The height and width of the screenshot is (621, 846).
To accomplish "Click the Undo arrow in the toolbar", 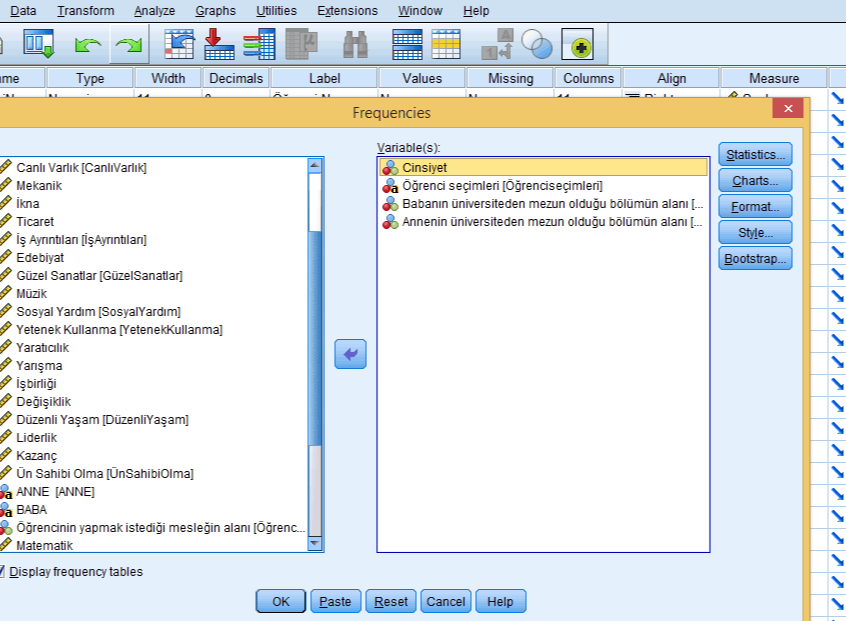I will click(88, 44).
